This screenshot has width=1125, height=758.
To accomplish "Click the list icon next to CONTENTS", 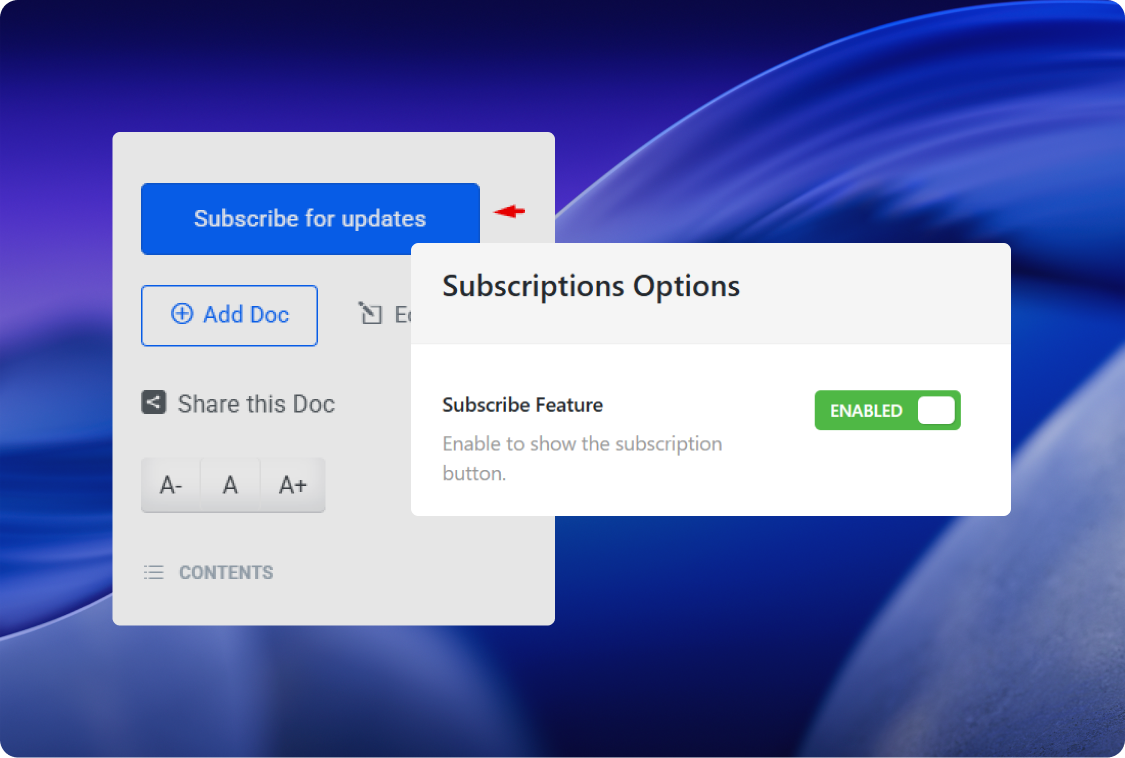I will click(x=153, y=572).
